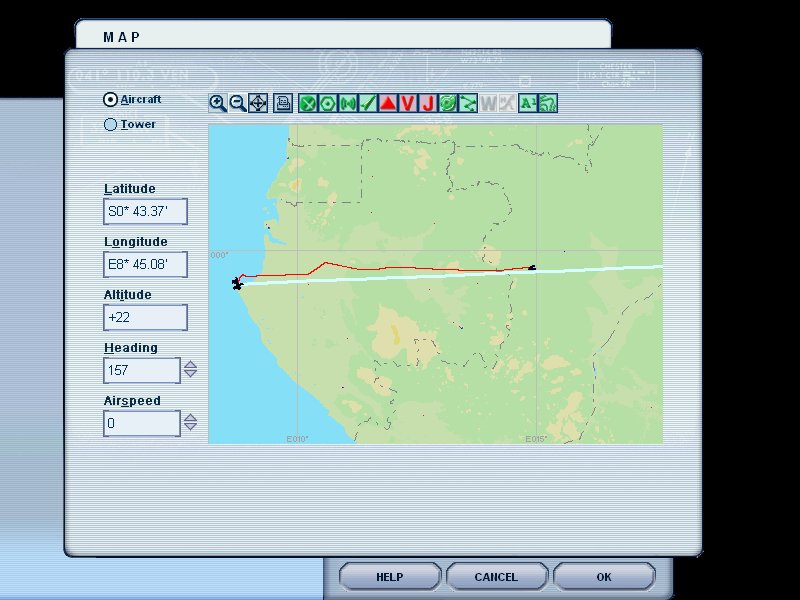This screenshot has width=800, height=600.
Task: Open the HELP button
Action: [x=390, y=577]
